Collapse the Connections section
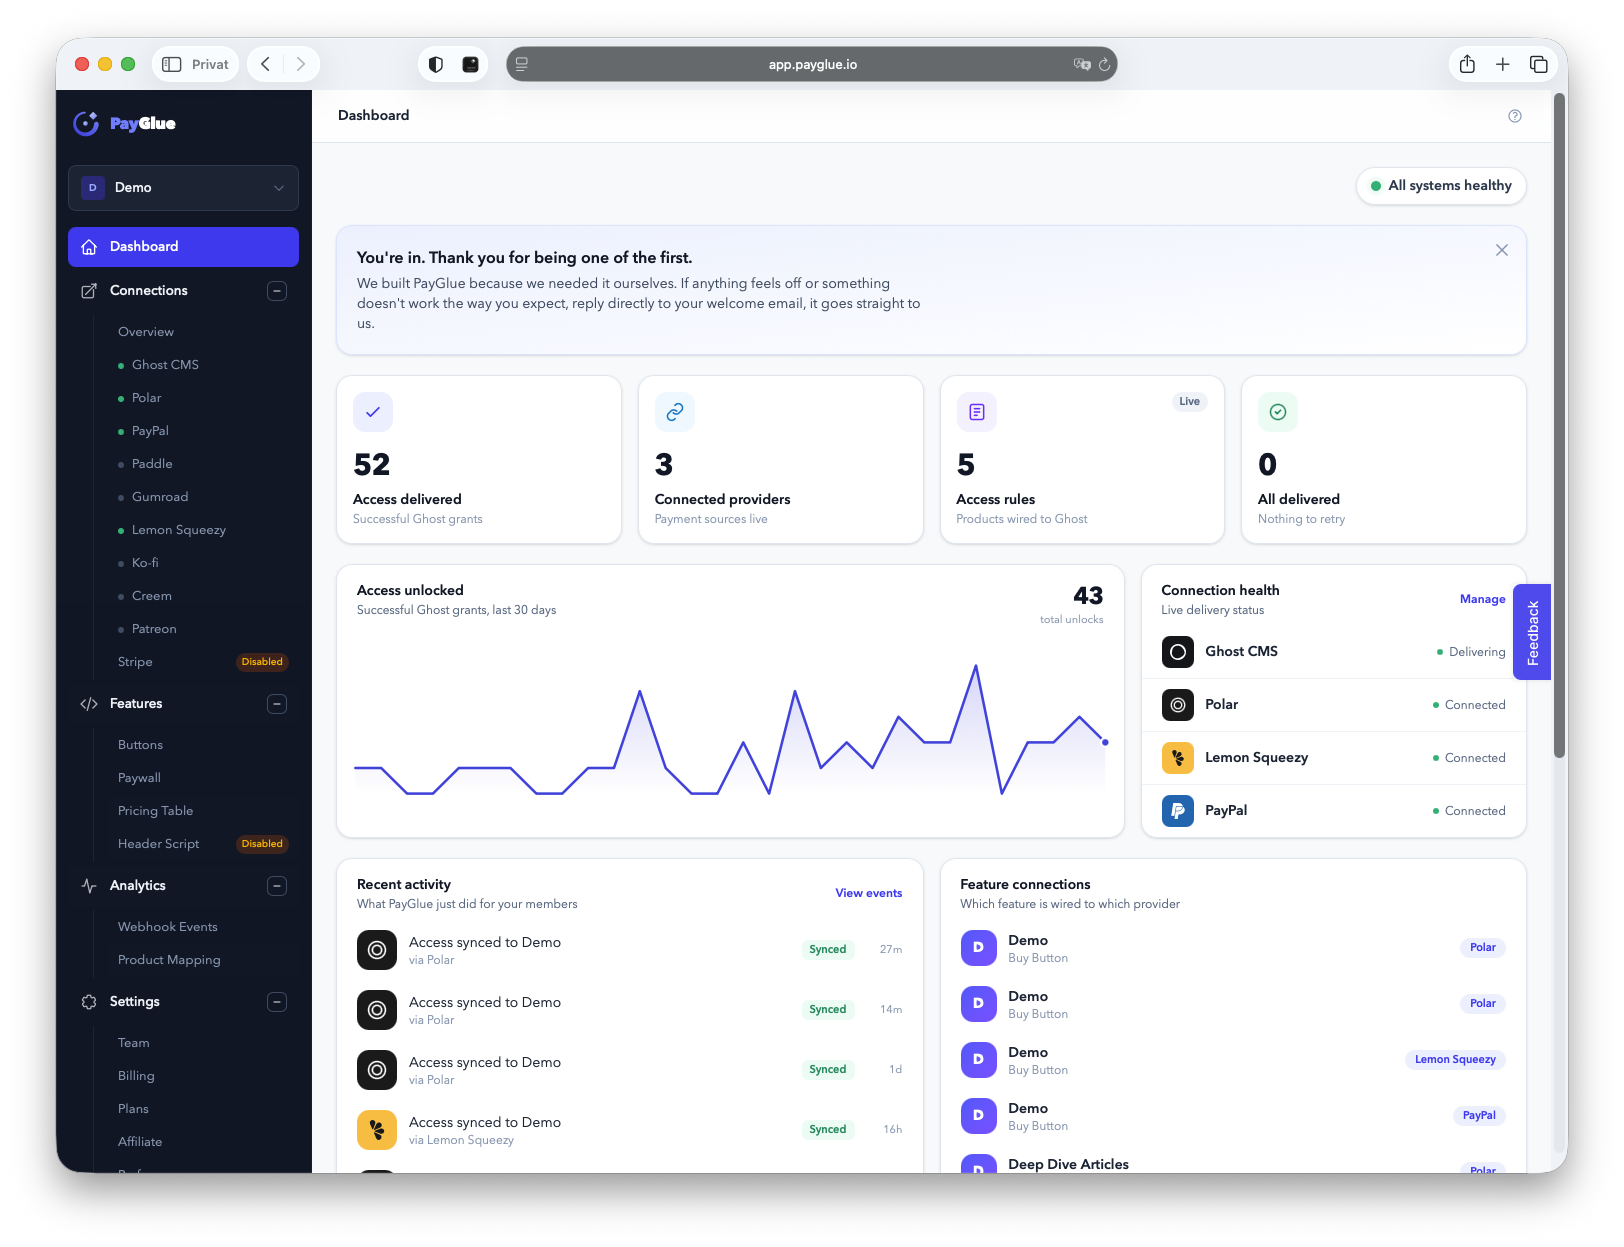 pyautogui.click(x=277, y=291)
